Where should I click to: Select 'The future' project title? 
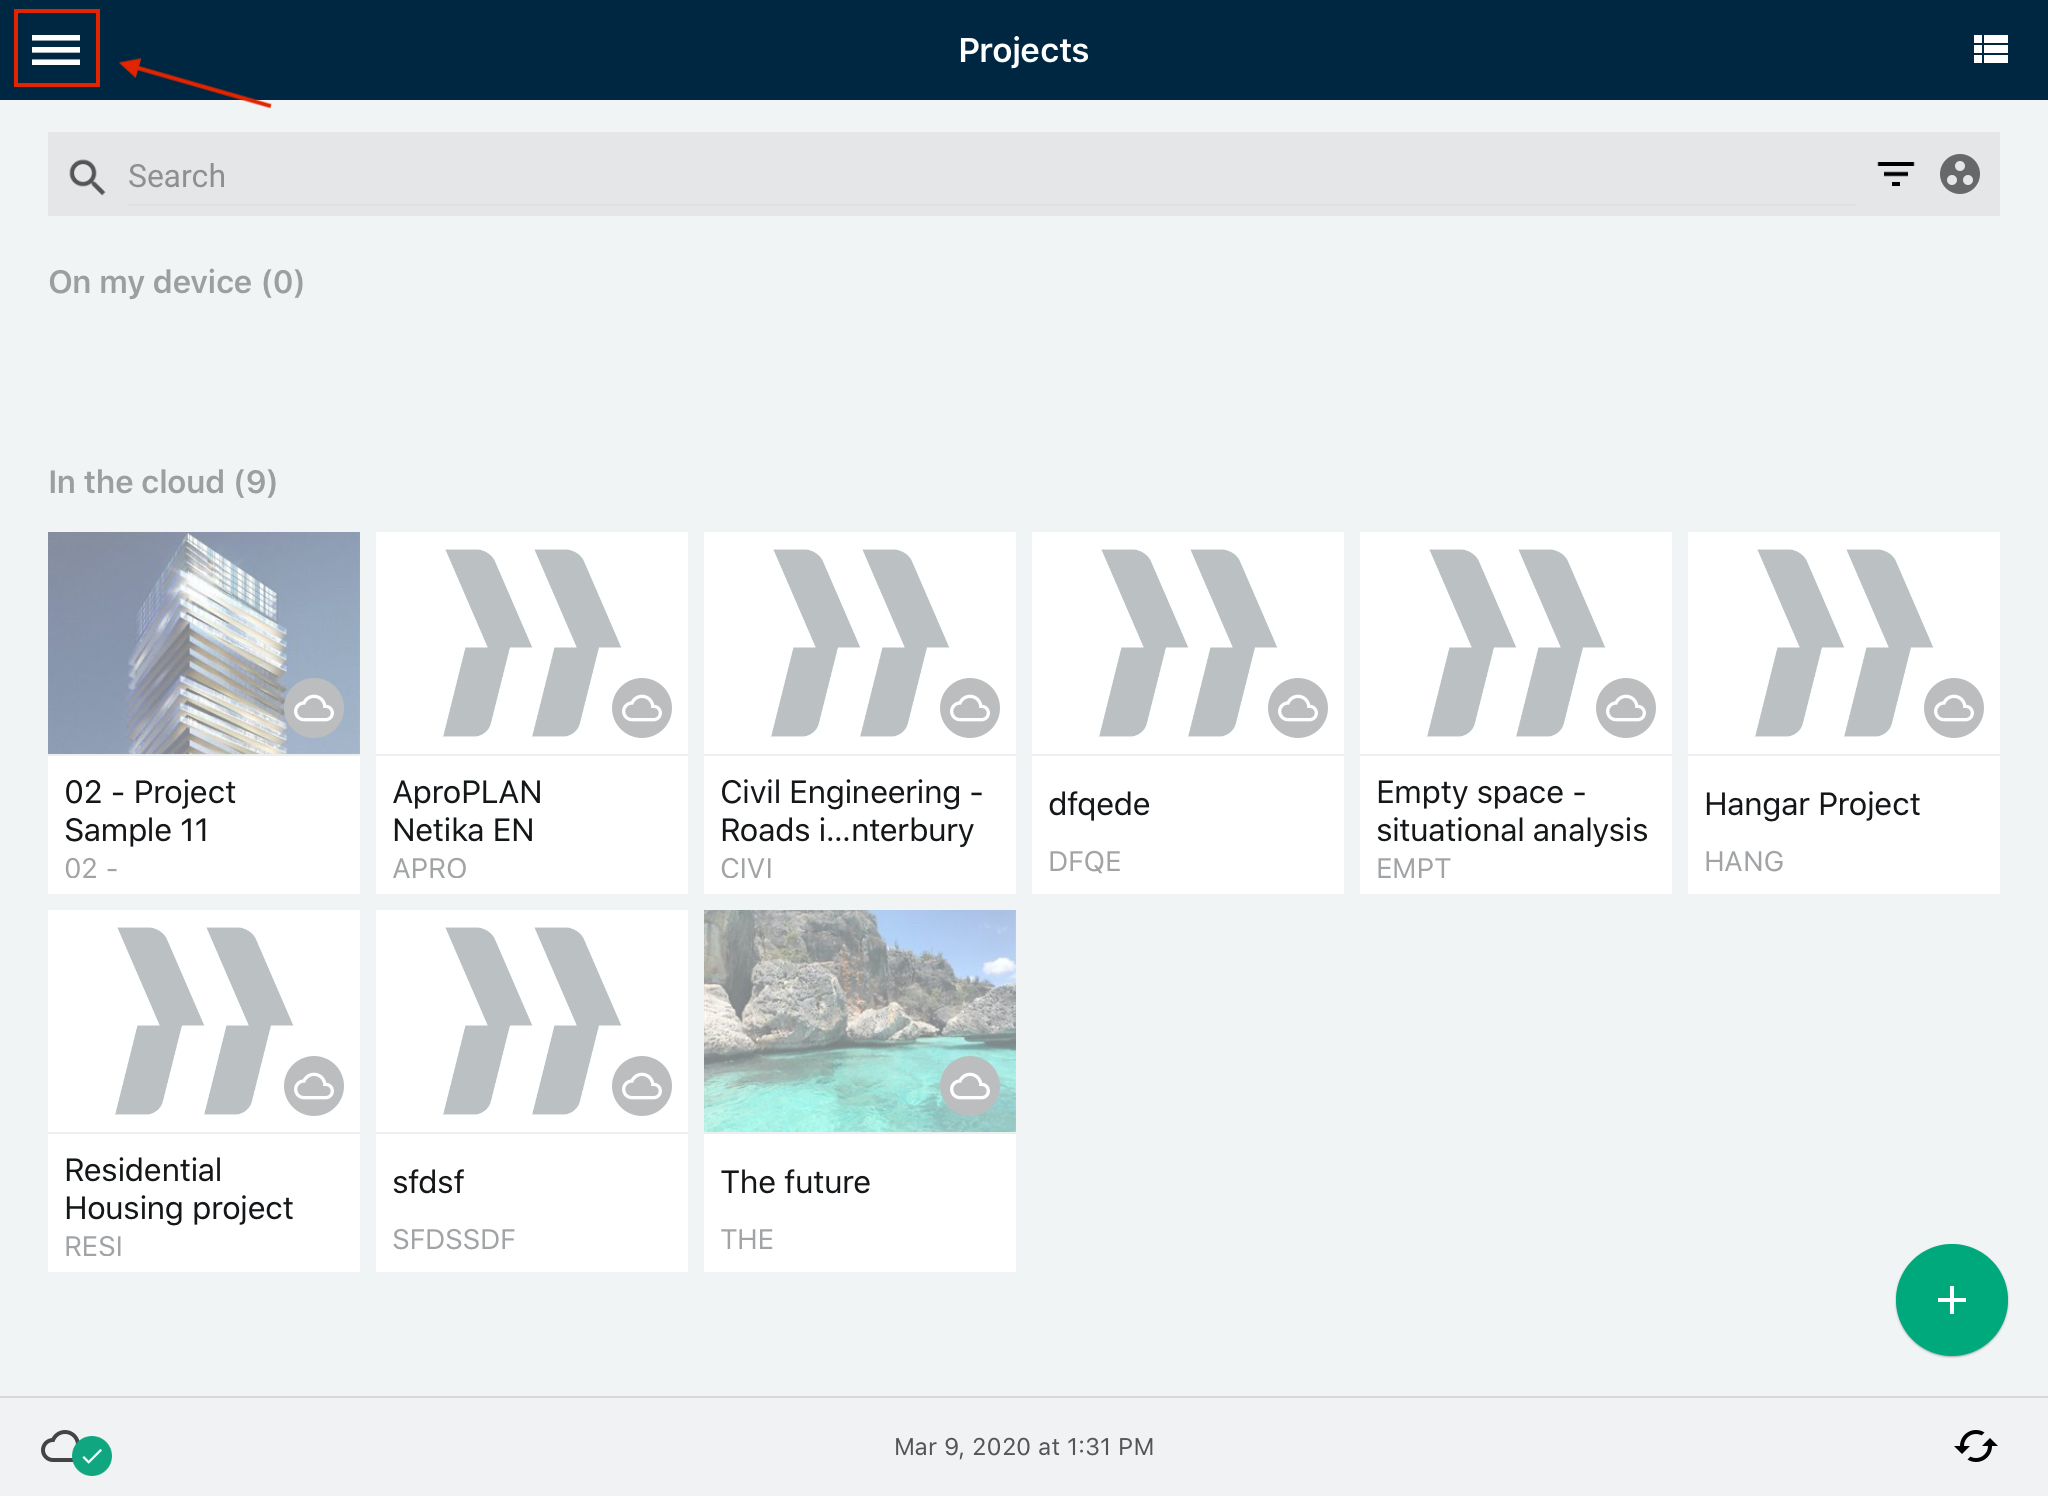(795, 1182)
